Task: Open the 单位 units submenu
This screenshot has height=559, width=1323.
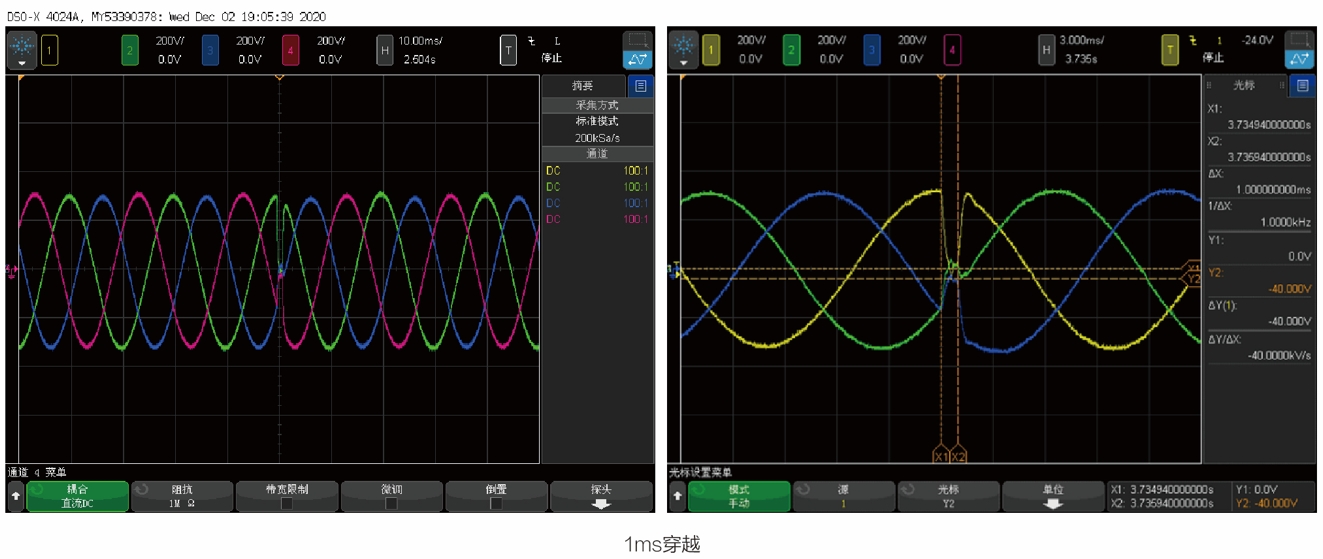Action: (x=1053, y=497)
